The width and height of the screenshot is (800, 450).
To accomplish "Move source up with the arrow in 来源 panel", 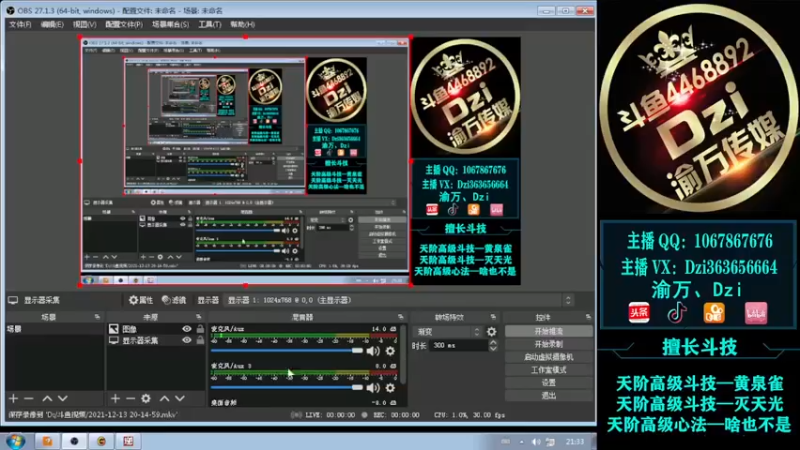I will pos(164,398).
